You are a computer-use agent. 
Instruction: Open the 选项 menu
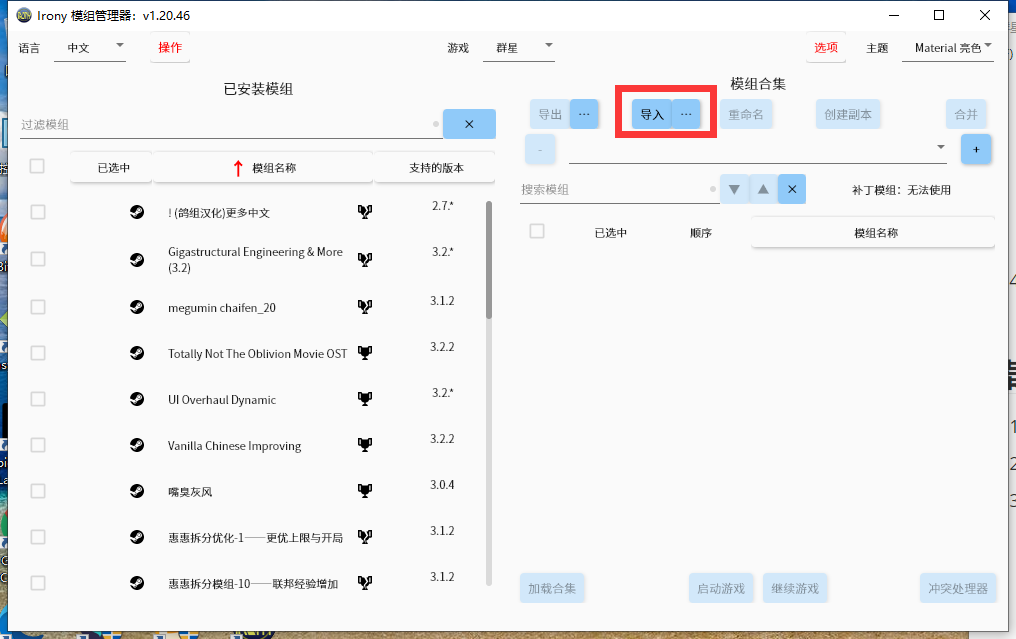pos(825,46)
